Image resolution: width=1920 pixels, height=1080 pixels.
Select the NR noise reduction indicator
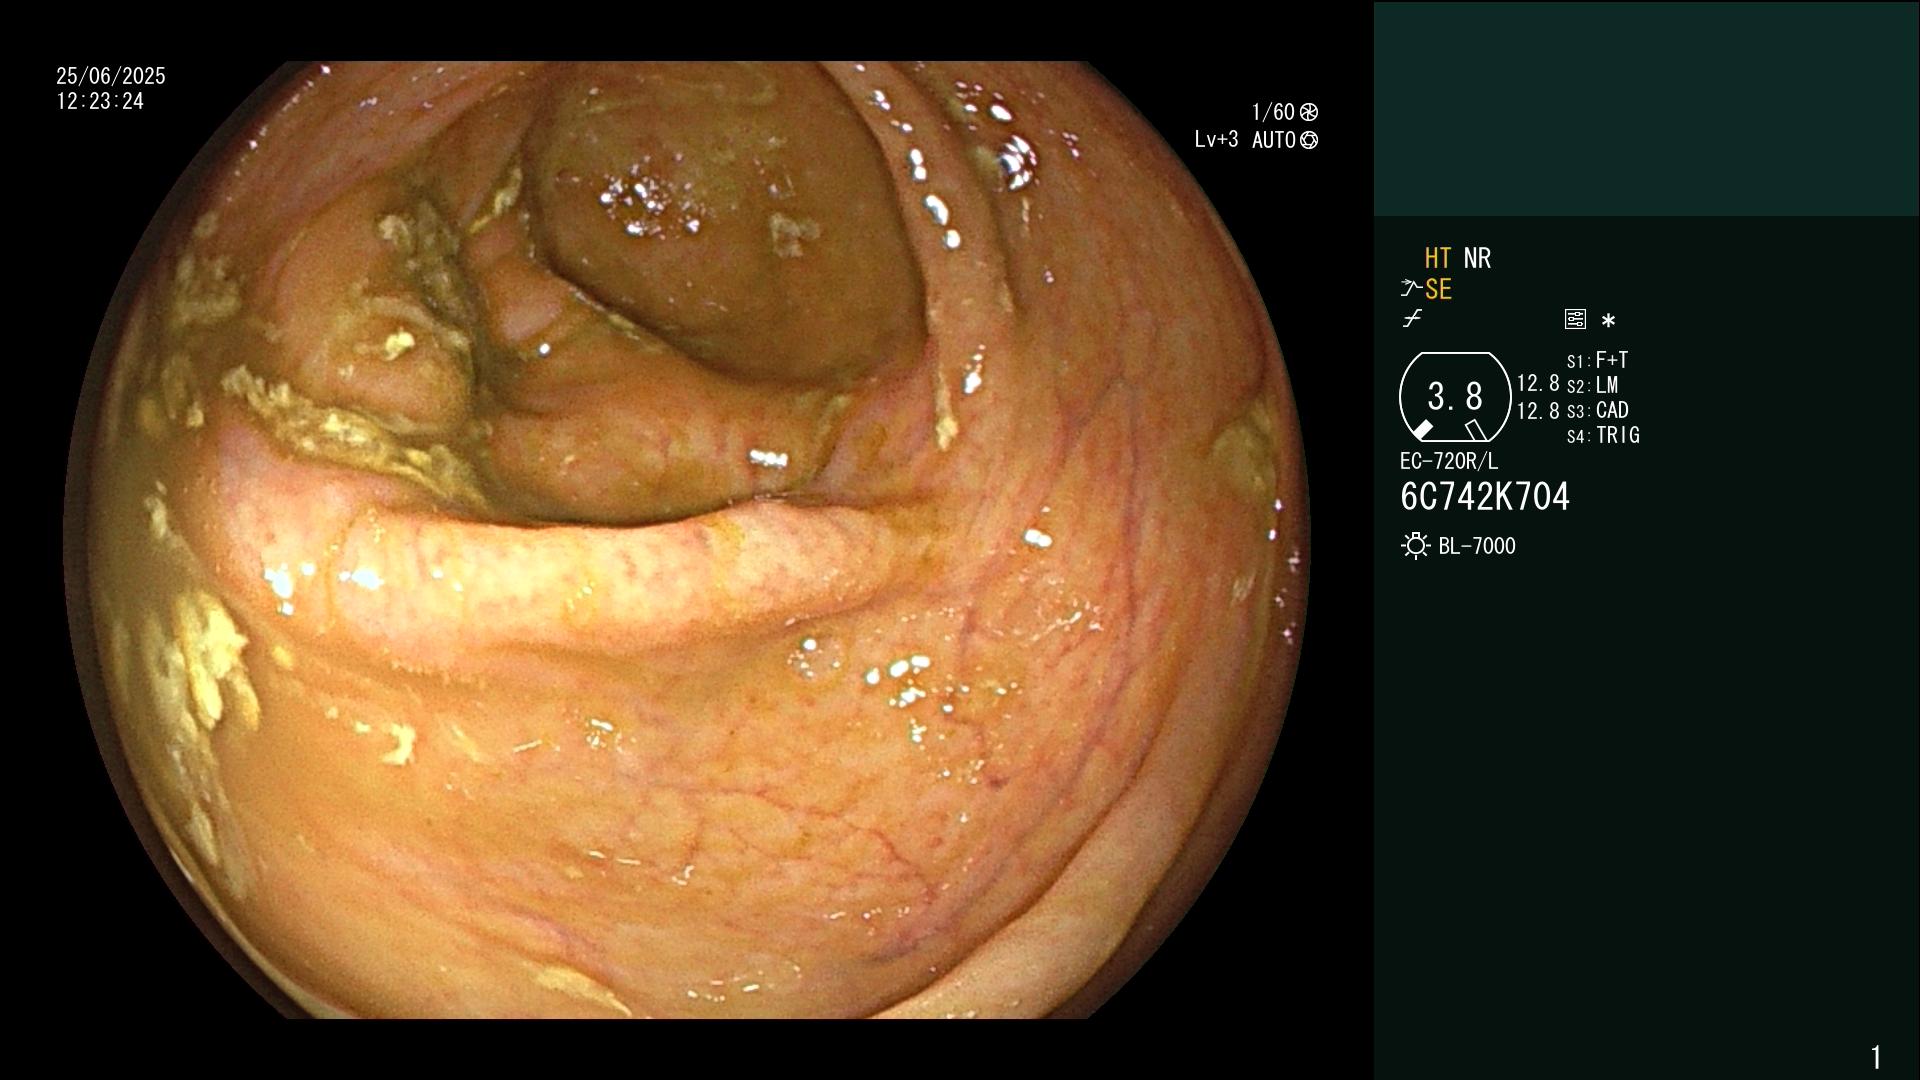tap(1477, 258)
